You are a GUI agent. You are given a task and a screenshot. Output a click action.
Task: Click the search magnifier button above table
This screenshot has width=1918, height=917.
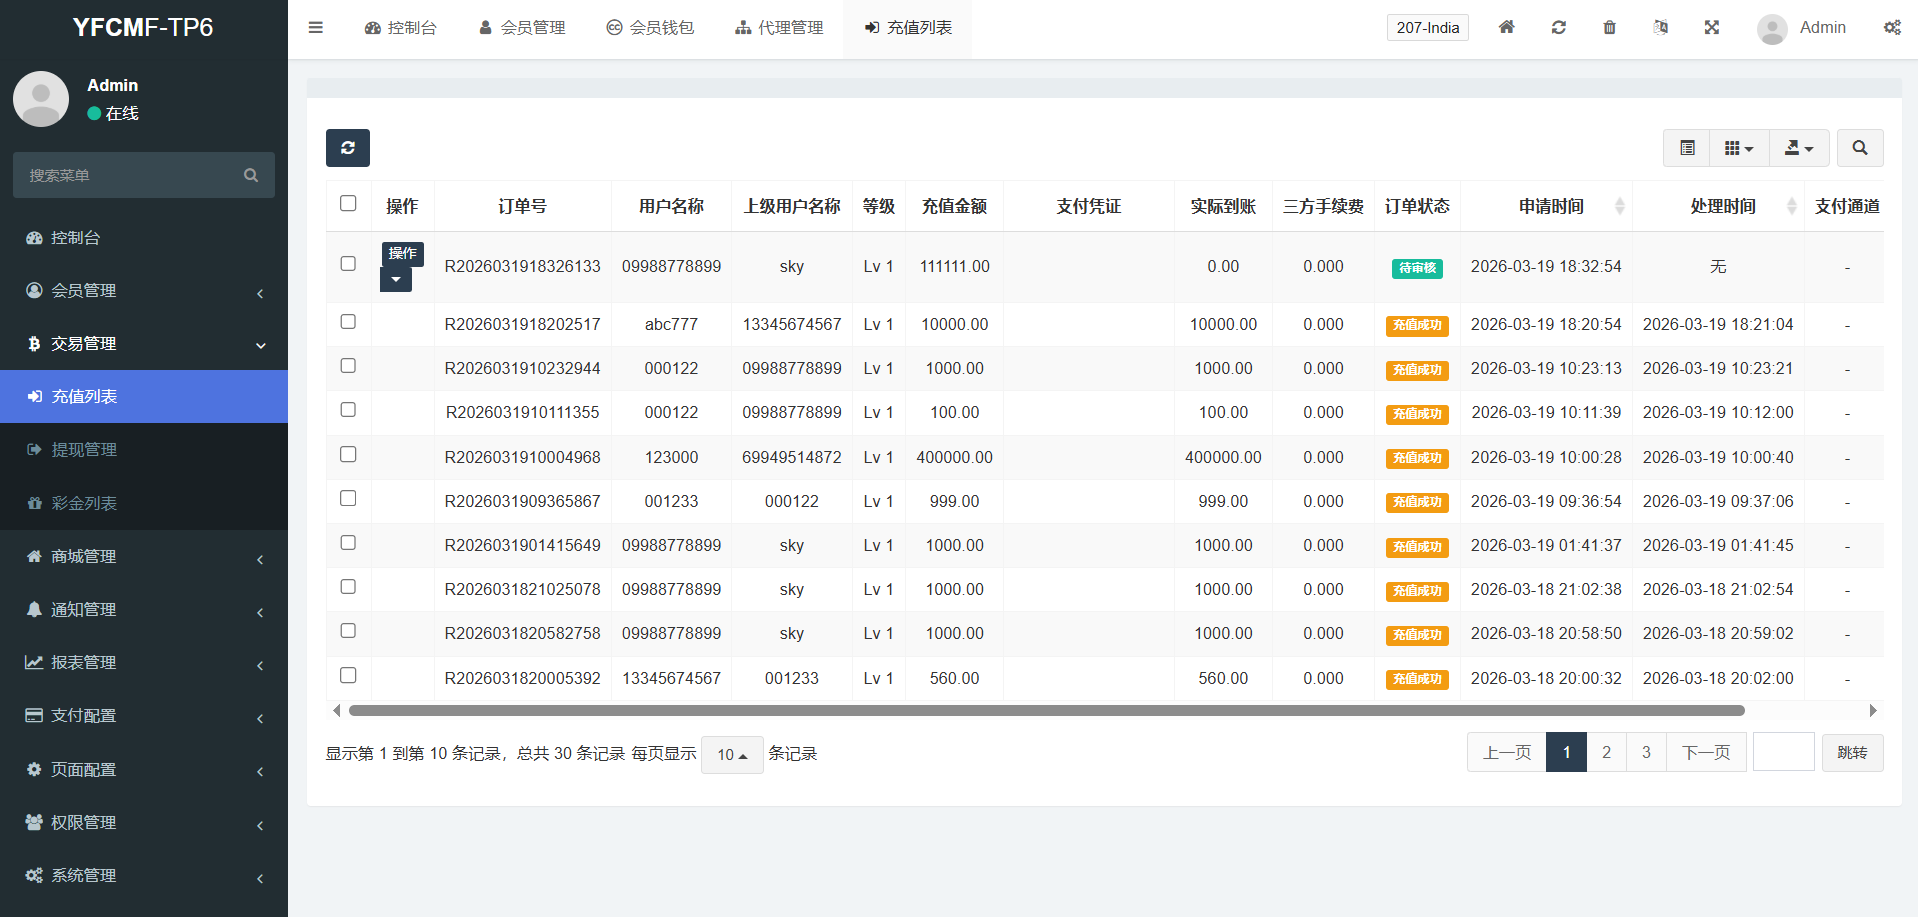(x=1859, y=148)
